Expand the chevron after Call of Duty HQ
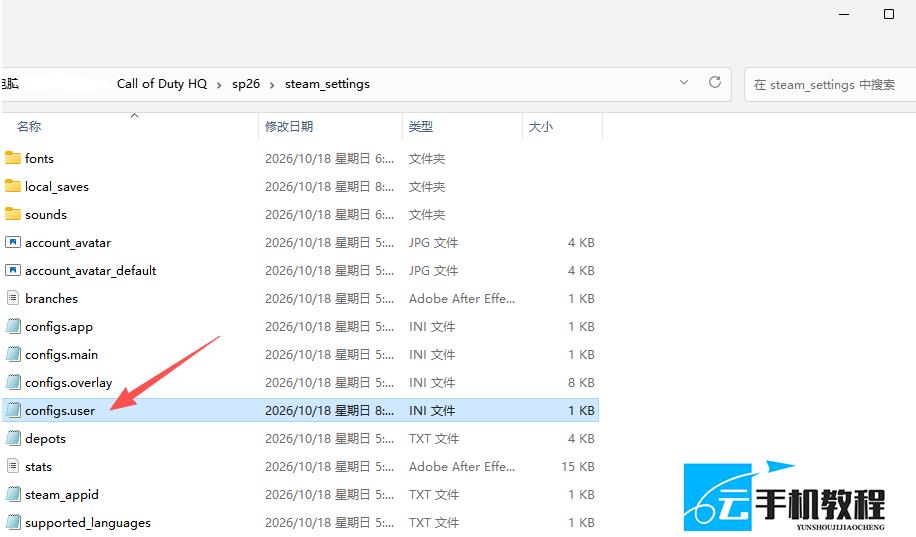The height and width of the screenshot is (537, 916). click(x=219, y=85)
